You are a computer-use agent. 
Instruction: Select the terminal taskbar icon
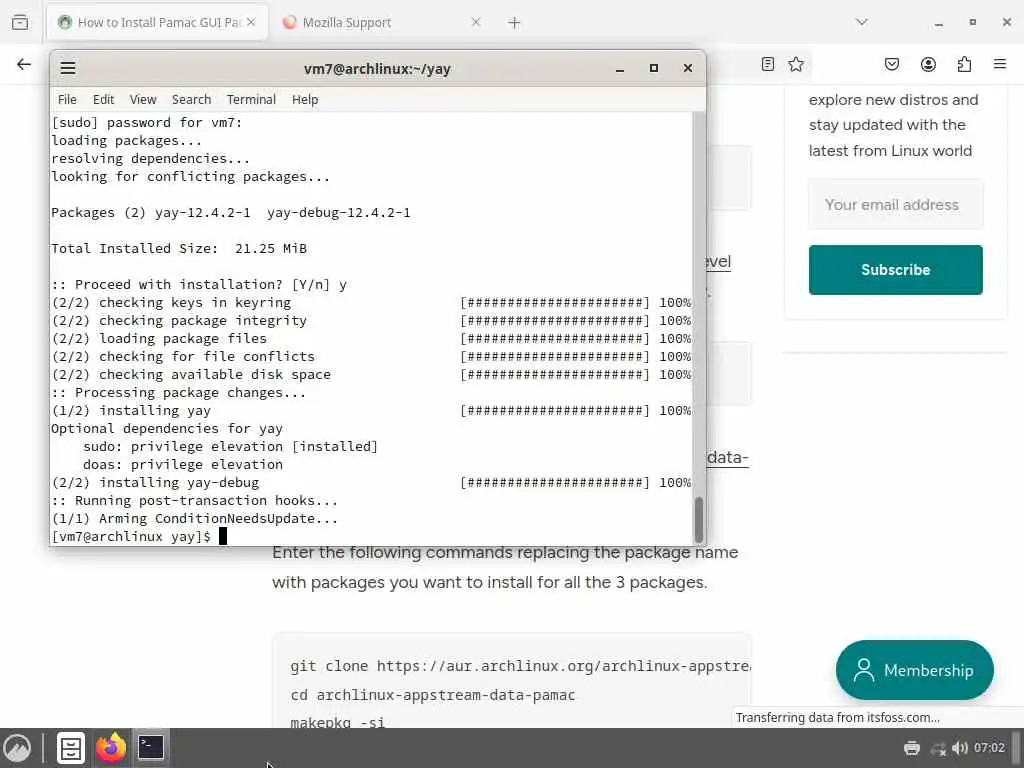151,748
